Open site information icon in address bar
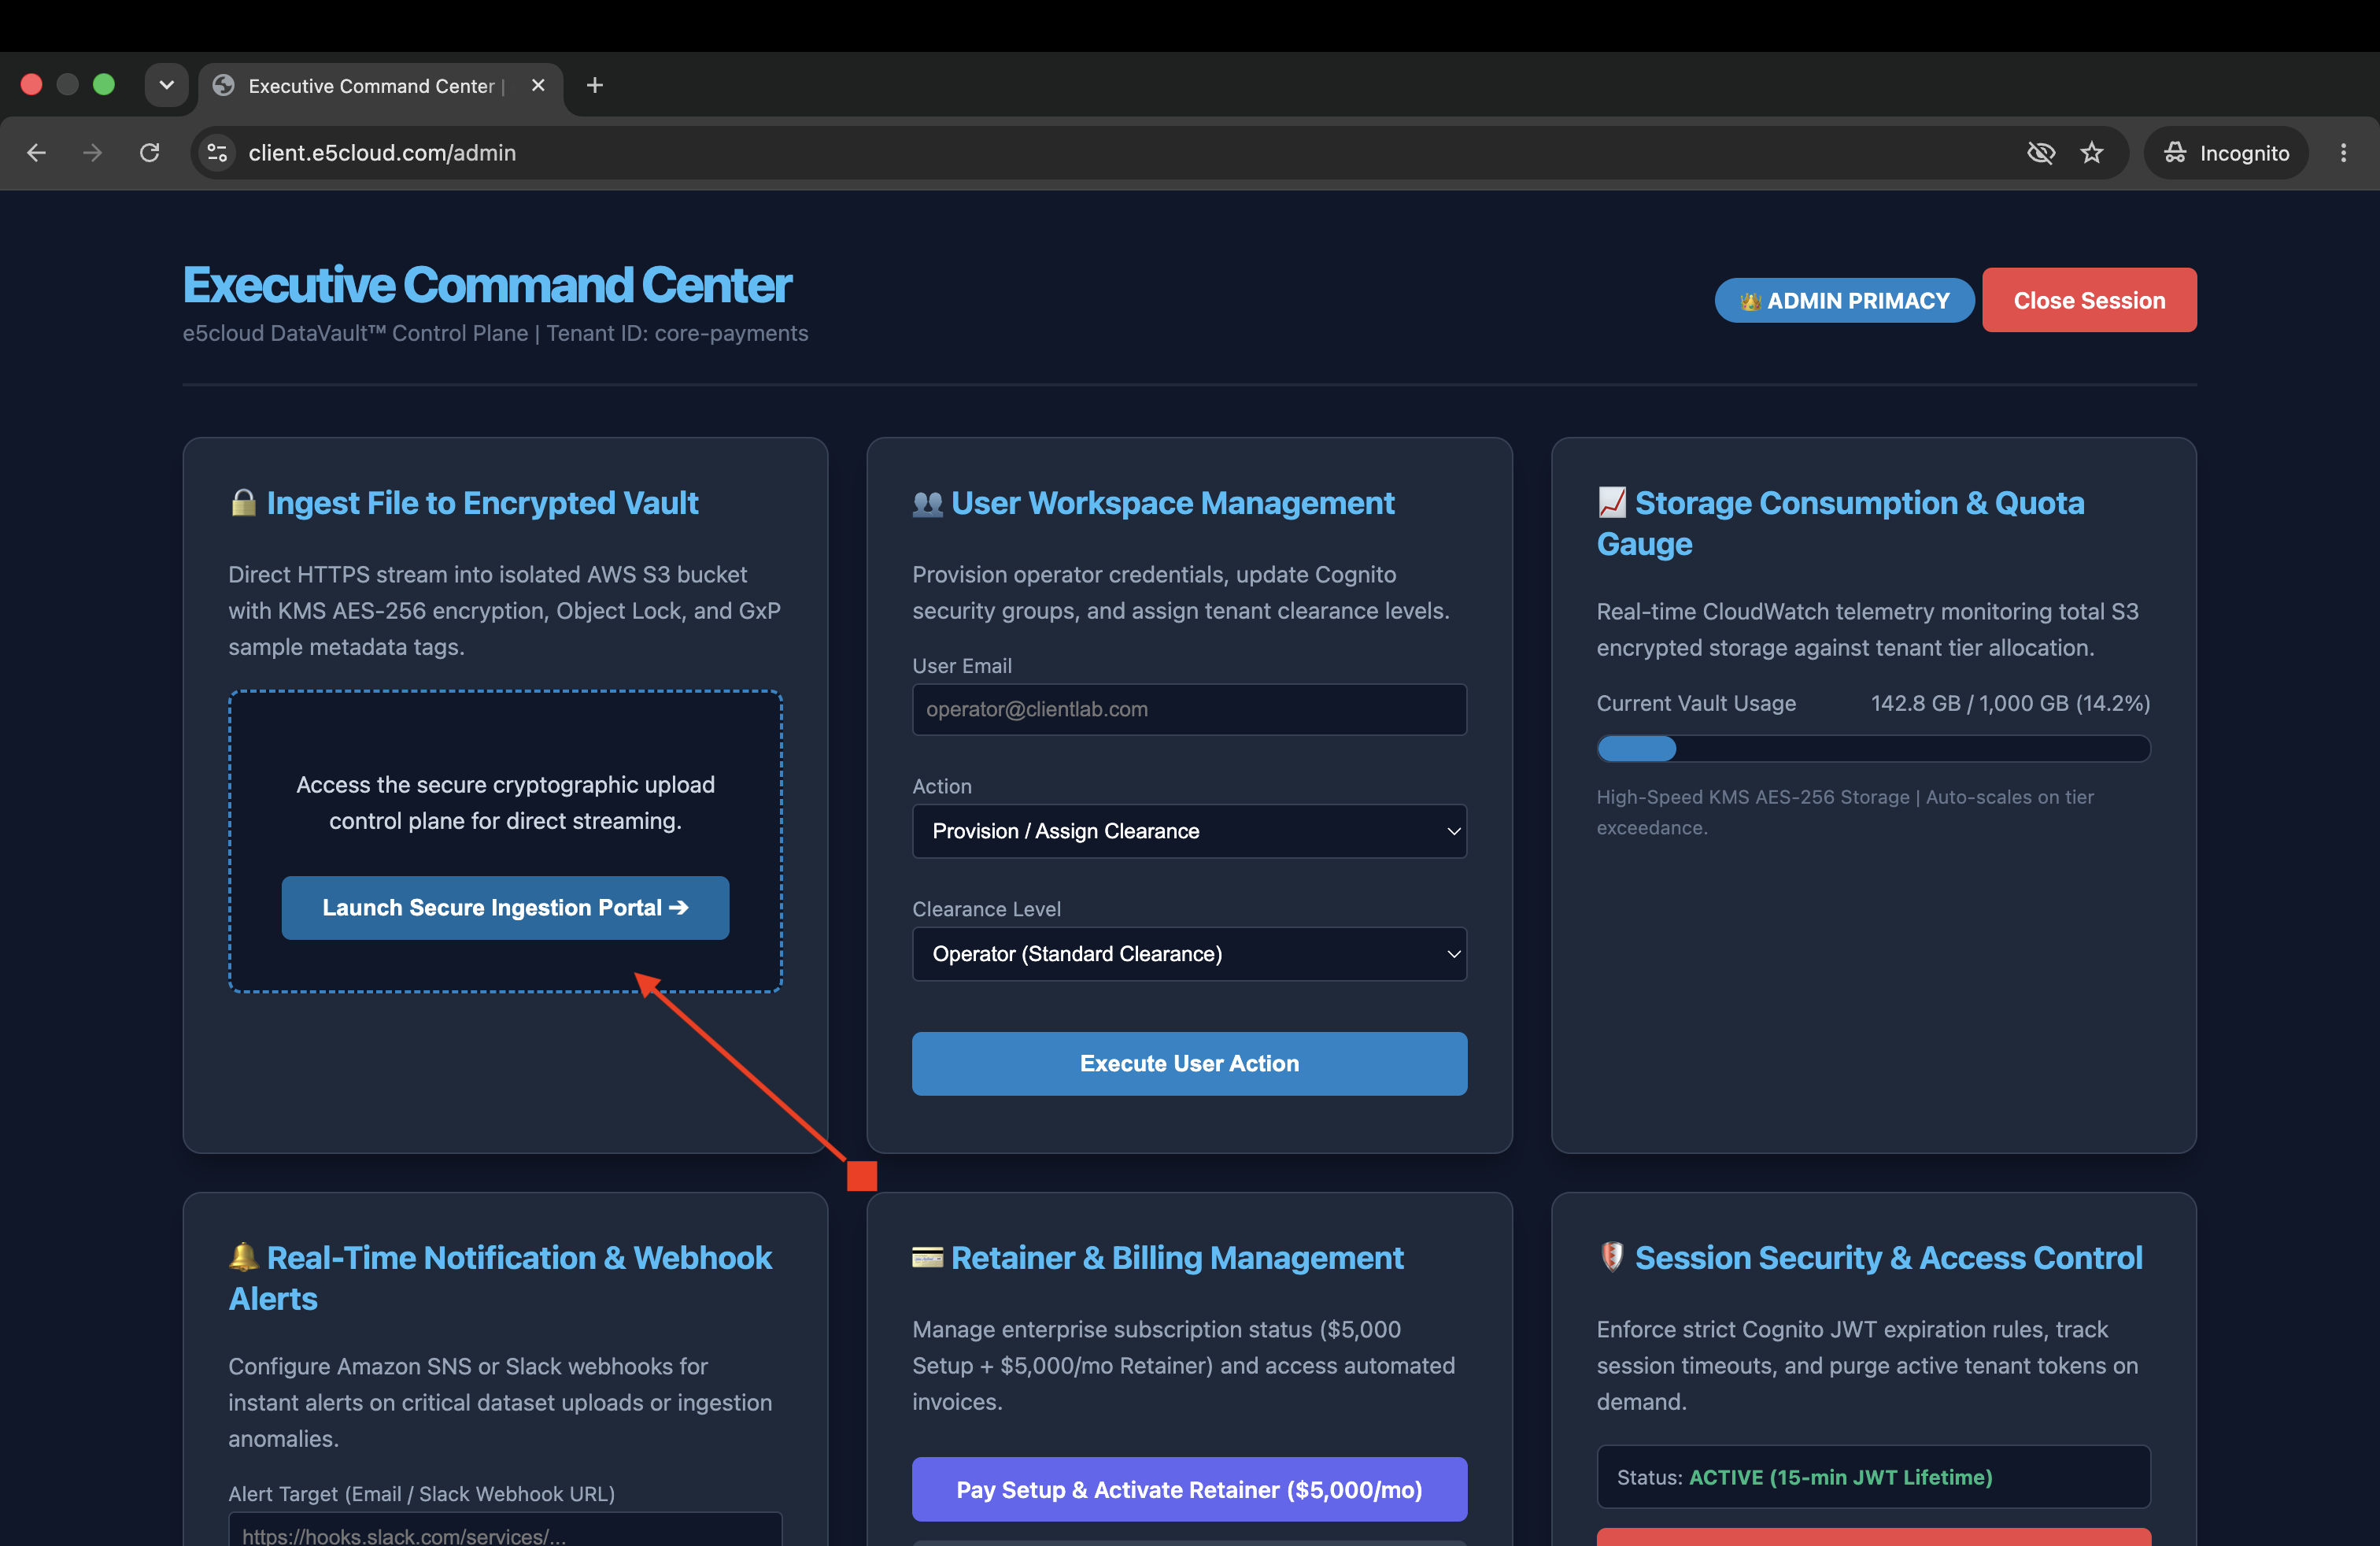The height and width of the screenshot is (1546, 2380). coord(217,153)
